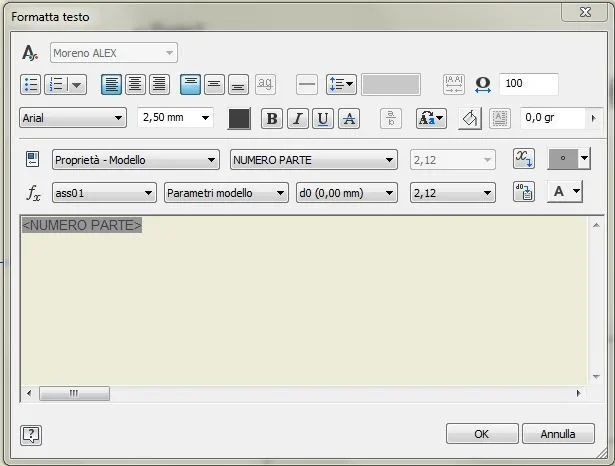Image resolution: width=615 pixels, height=466 pixels.
Task: Open the help icon in the dialog
Action: coord(31,435)
